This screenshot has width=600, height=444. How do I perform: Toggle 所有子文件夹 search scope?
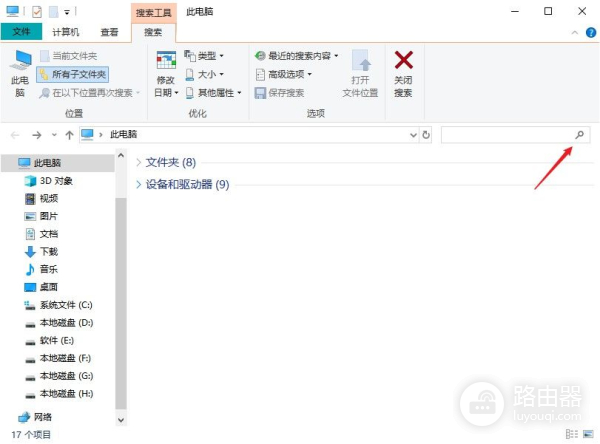pyautogui.click(x=73, y=74)
